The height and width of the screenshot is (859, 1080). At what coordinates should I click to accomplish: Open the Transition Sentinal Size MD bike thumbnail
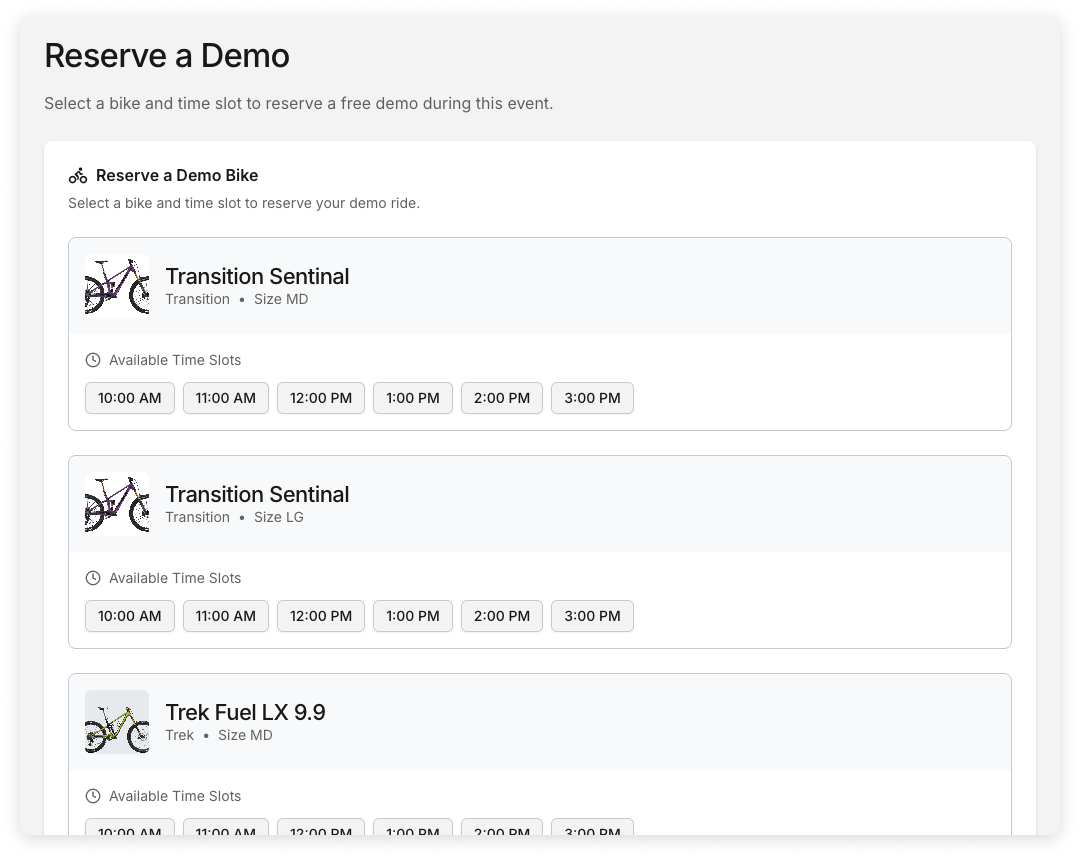pos(117,286)
